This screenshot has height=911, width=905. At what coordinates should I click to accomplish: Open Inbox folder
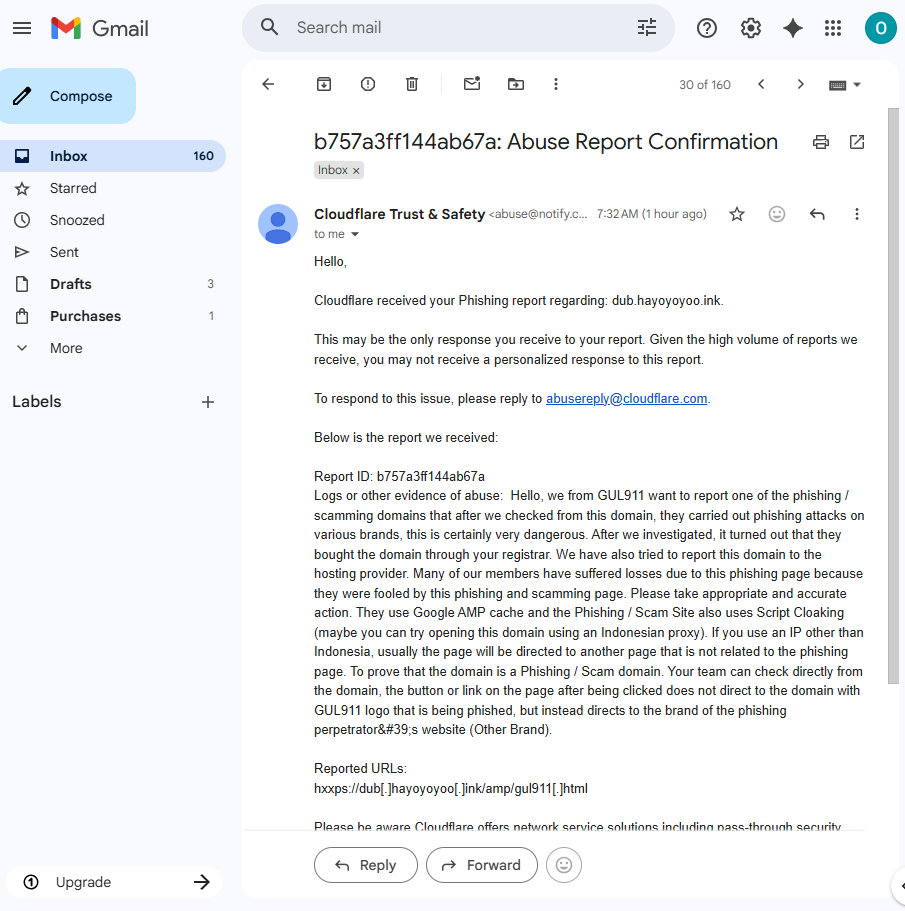pyautogui.click(x=113, y=156)
